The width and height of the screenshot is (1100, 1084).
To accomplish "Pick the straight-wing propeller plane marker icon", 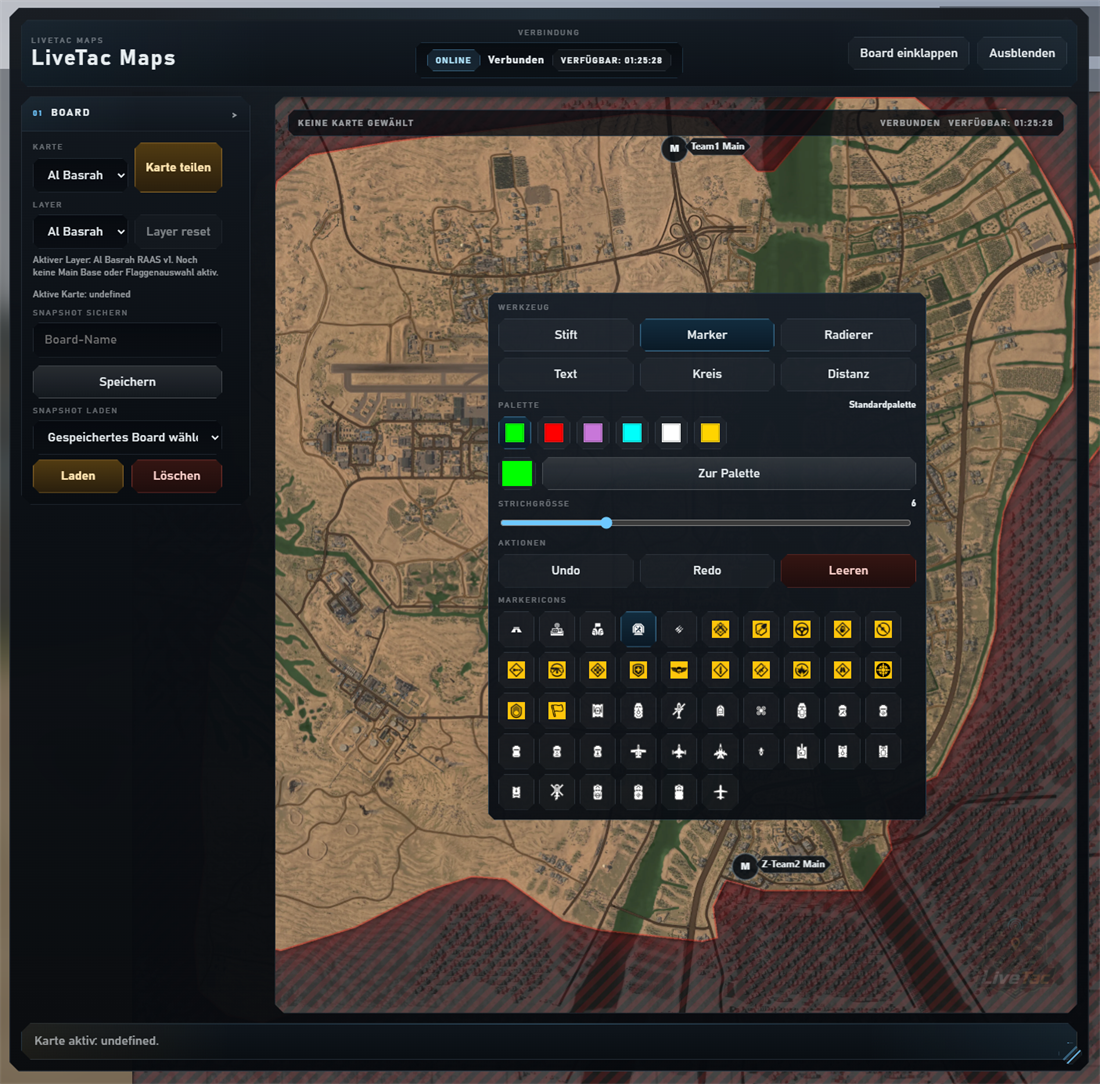I will [x=638, y=751].
